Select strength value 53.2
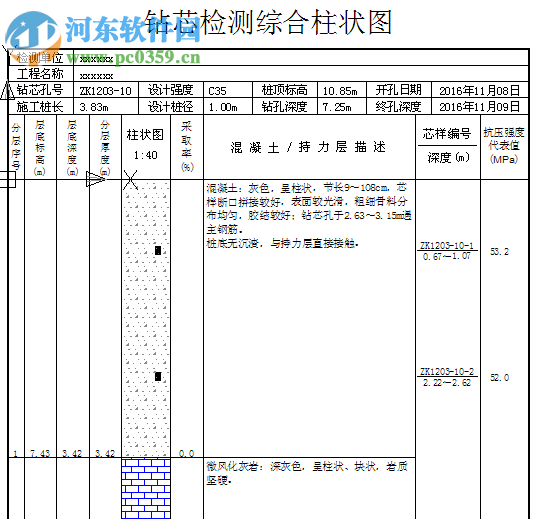This screenshot has width=551, height=519. coord(499,252)
